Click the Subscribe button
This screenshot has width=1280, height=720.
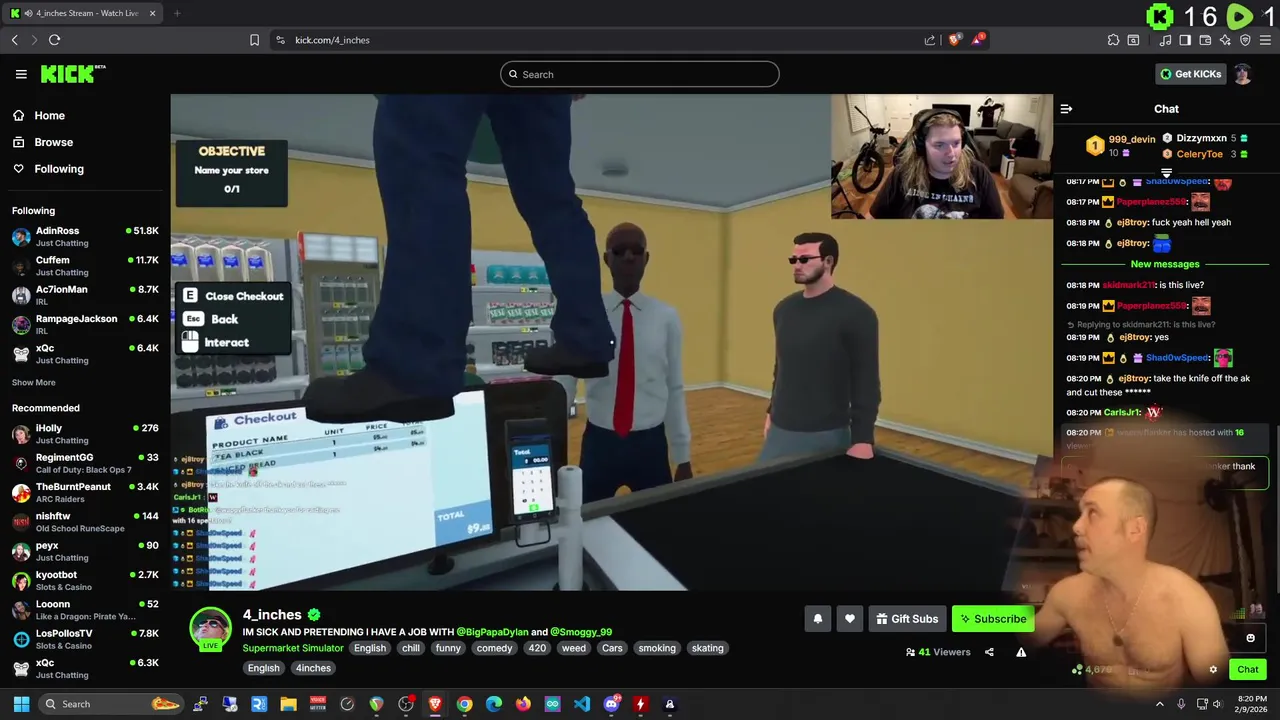(x=993, y=619)
